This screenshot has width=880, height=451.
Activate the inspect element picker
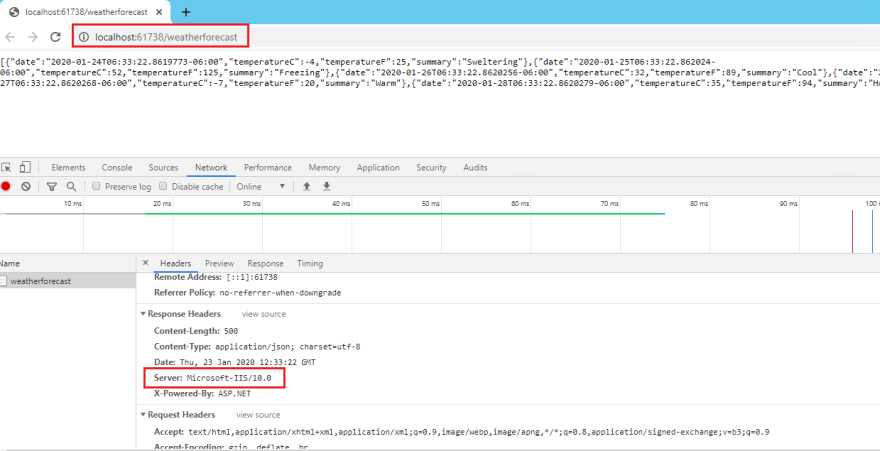point(6,167)
